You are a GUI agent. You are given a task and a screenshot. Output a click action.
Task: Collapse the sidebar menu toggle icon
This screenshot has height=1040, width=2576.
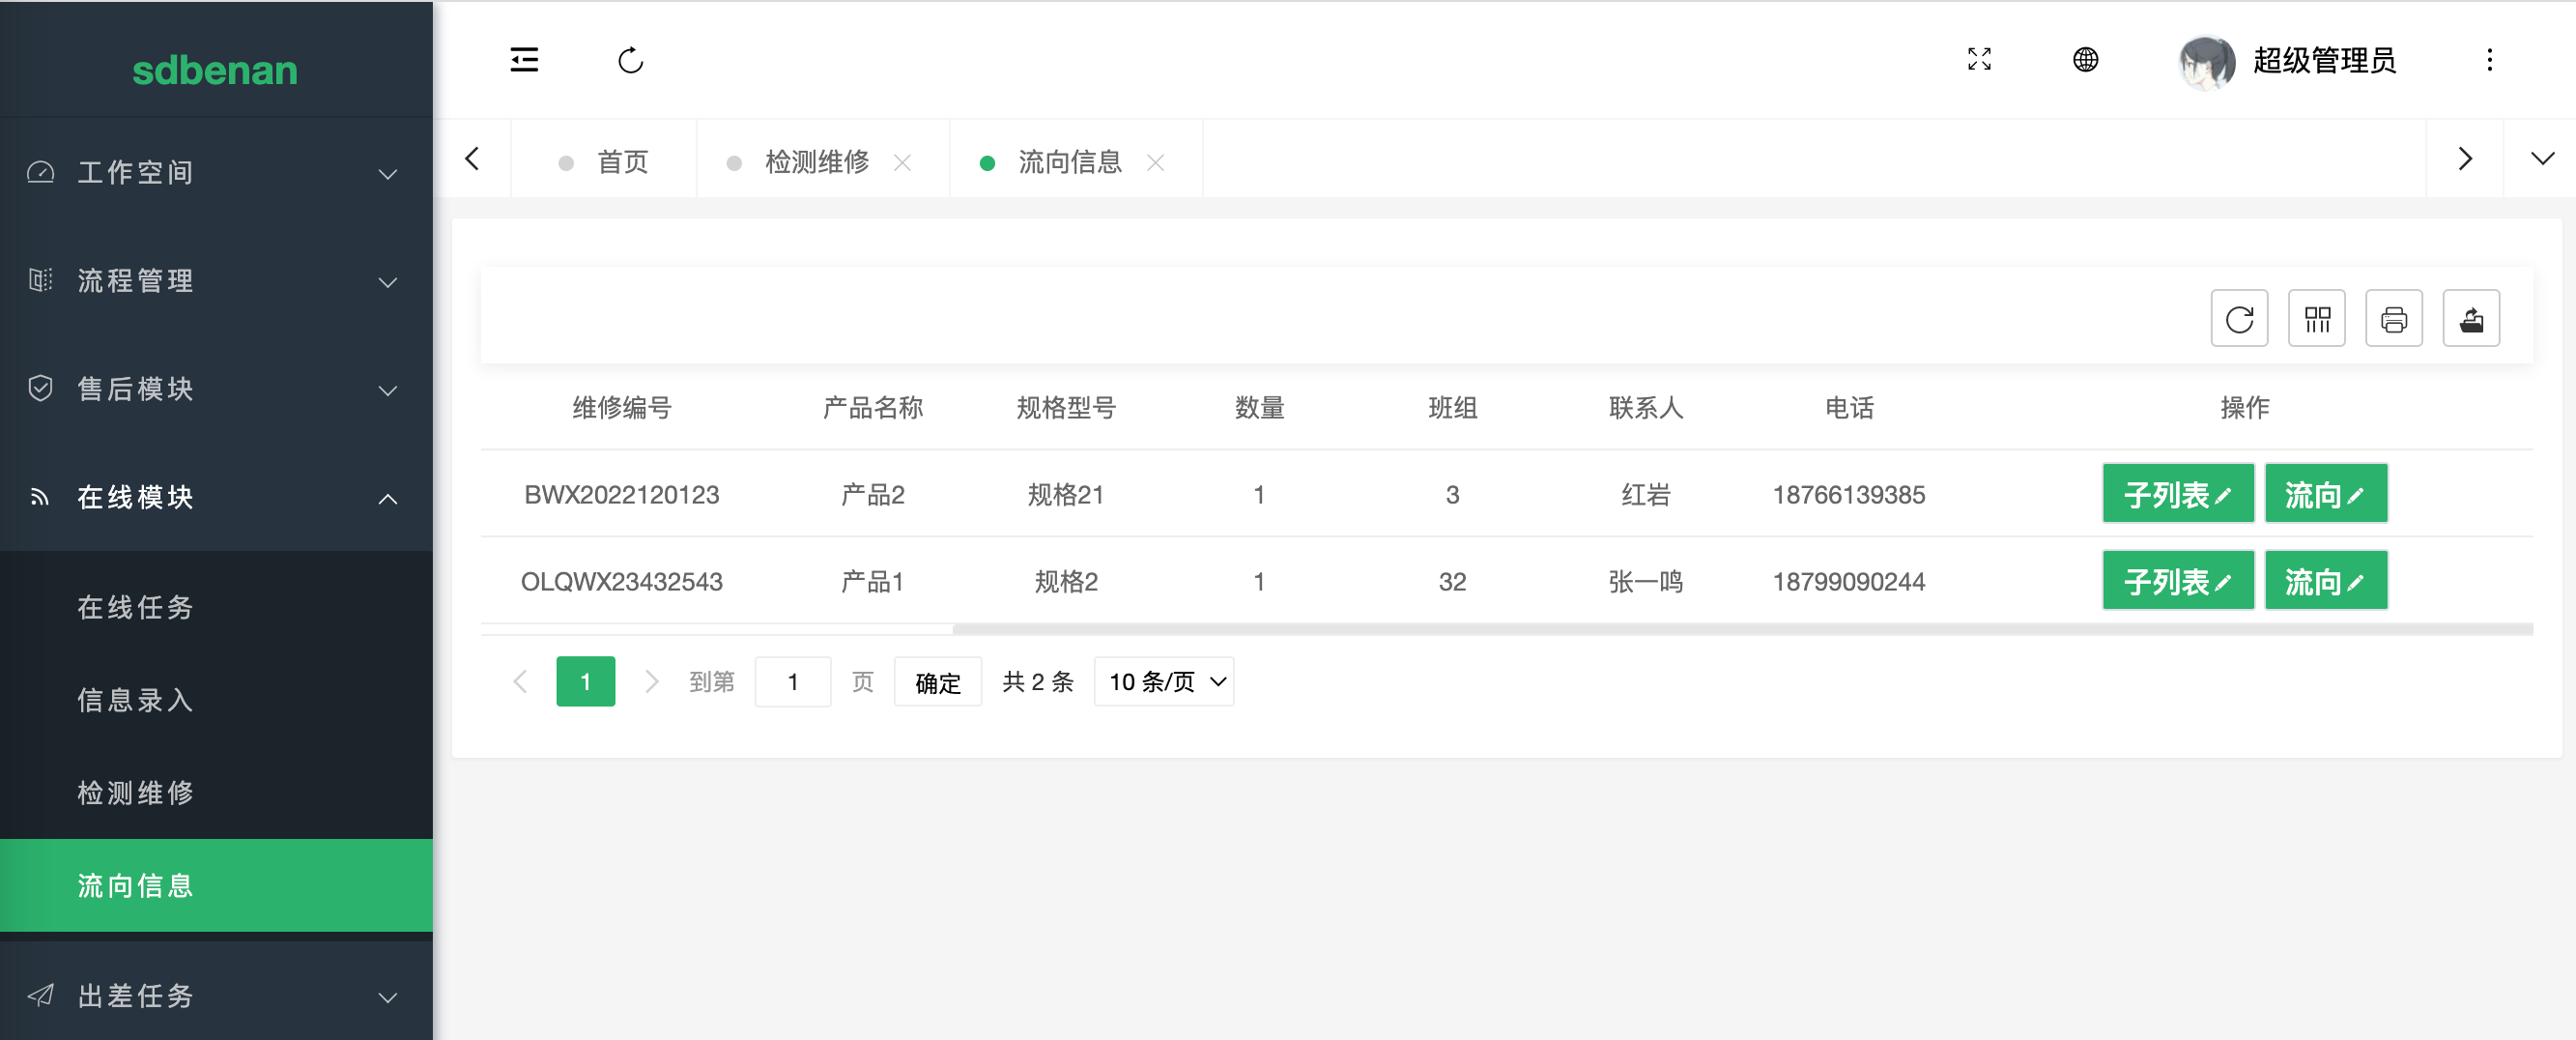pos(524,60)
